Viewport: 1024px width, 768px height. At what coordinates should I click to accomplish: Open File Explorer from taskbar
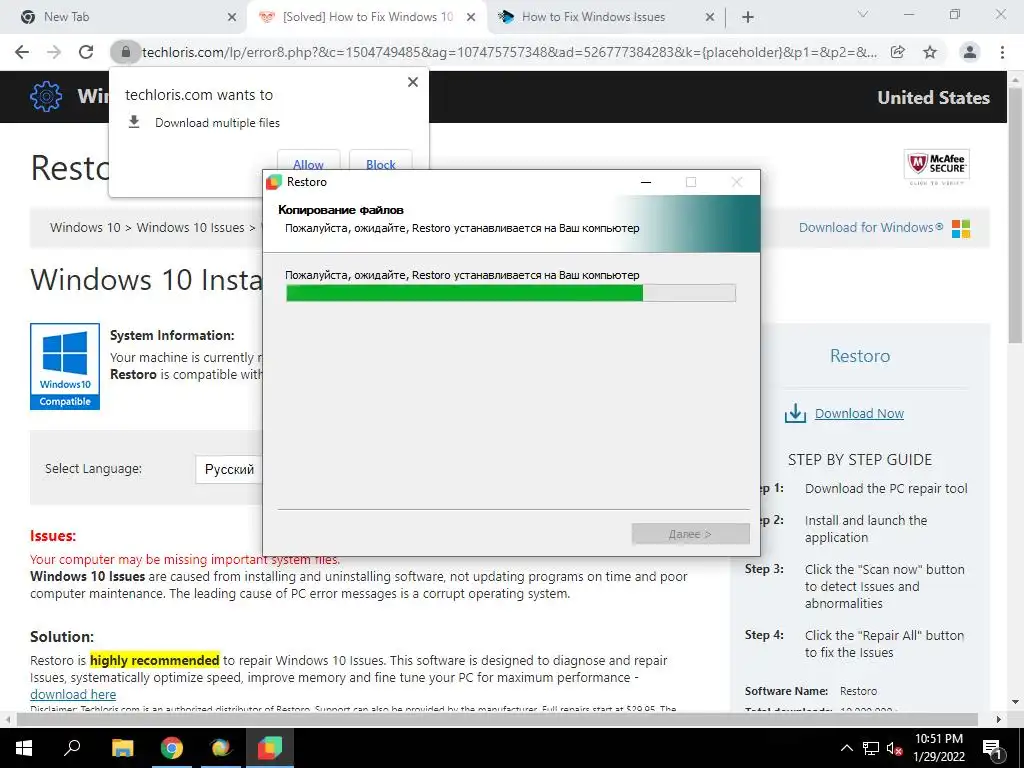pos(123,748)
